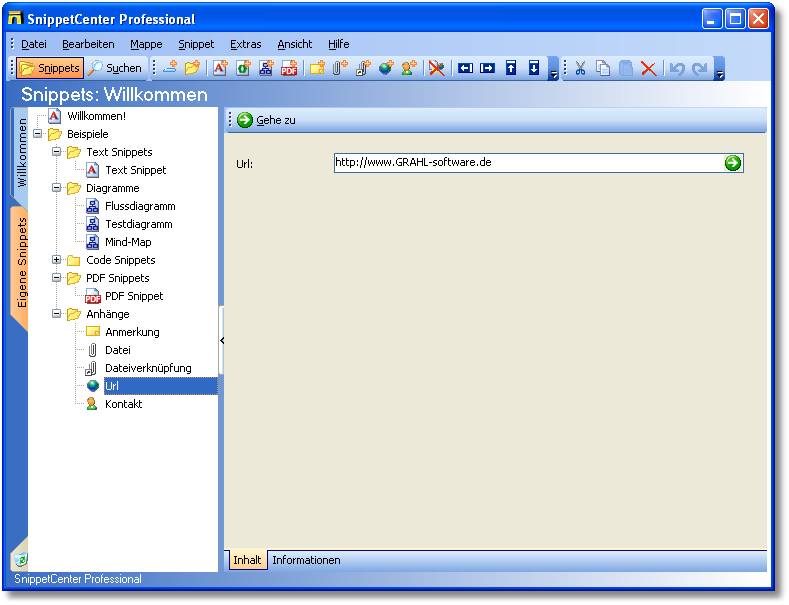Viewport: 789px width, 605px height.
Task: Select the Anmerkung item
Action: (132, 332)
